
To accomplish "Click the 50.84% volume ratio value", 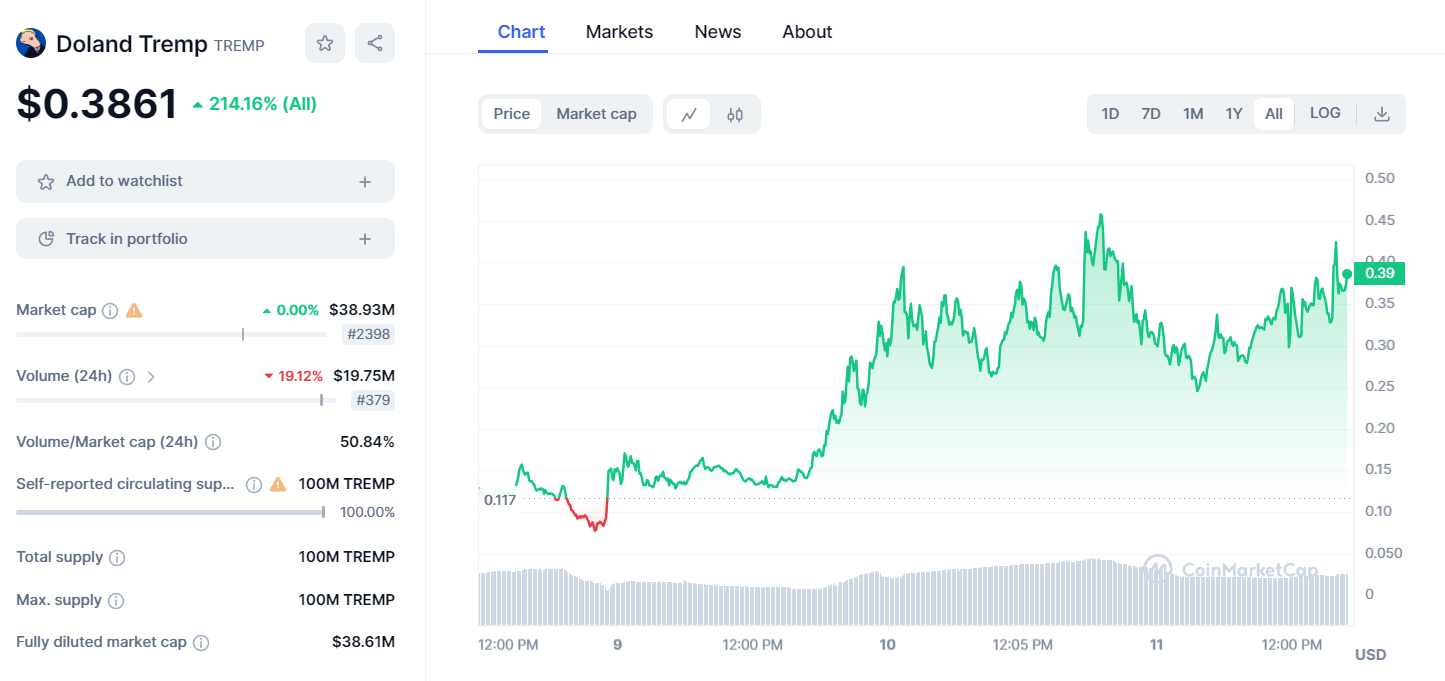I will click(367, 442).
